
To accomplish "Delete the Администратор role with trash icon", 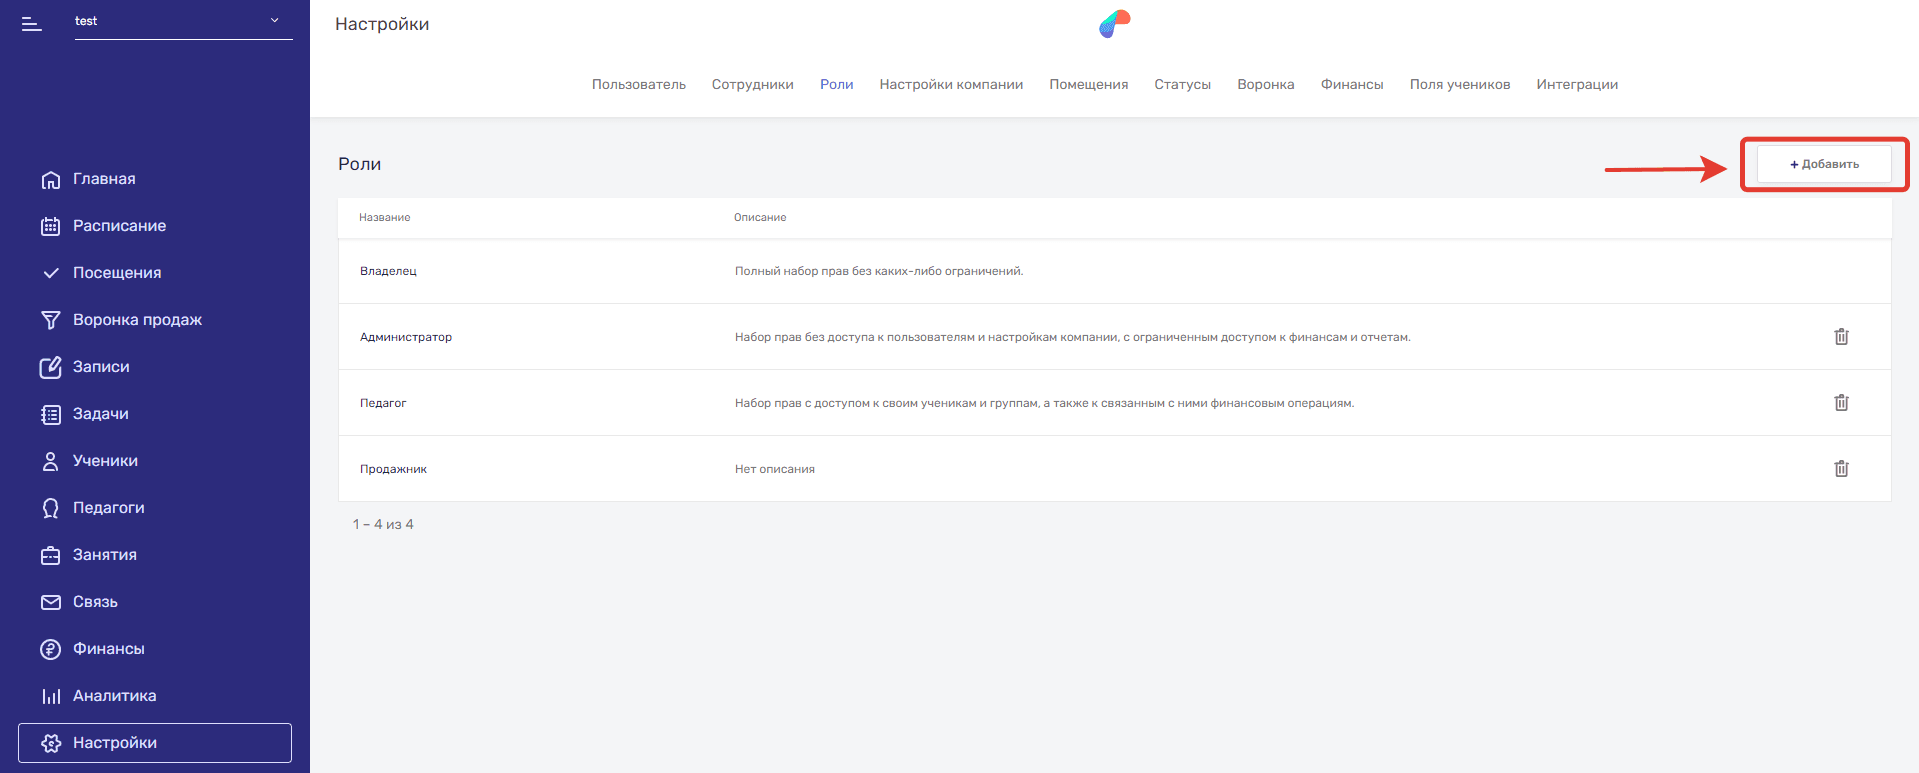I will pyautogui.click(x=1840, y=337).
